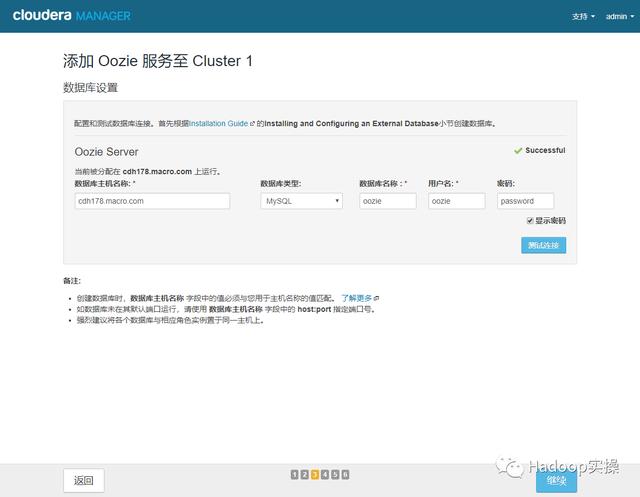
Task: Go to wizard step 4
Action: point(325,474)
